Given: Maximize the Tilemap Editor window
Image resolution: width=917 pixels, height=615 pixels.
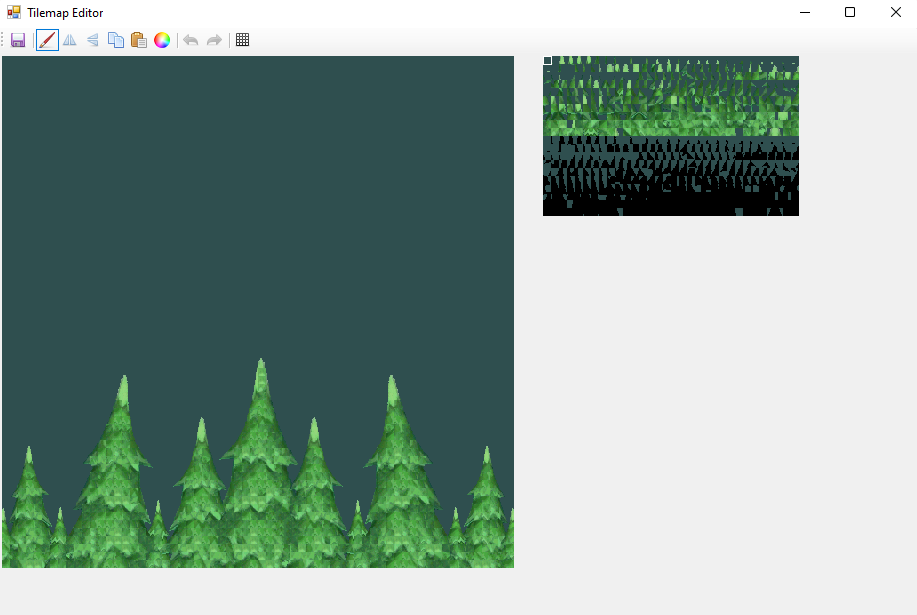Looking at the screenshot, I should (850, 12).
